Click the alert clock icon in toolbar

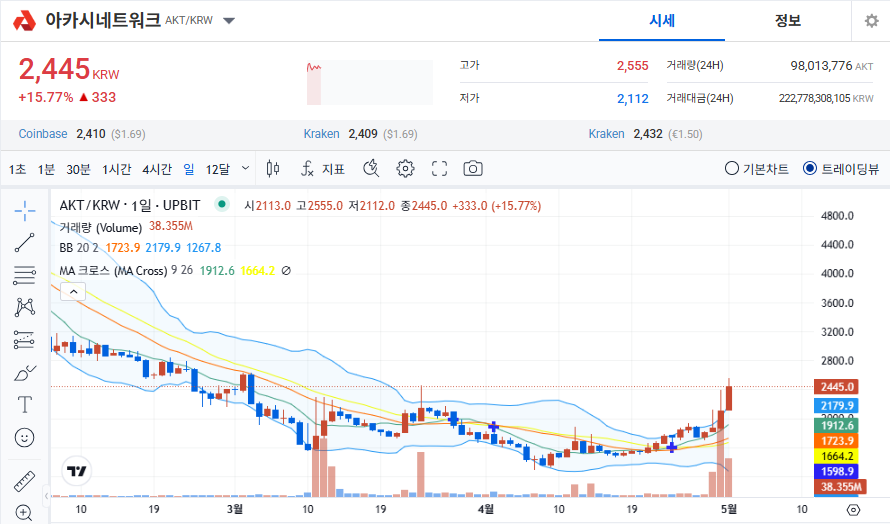pyautogui.click(x=371, y=169)
